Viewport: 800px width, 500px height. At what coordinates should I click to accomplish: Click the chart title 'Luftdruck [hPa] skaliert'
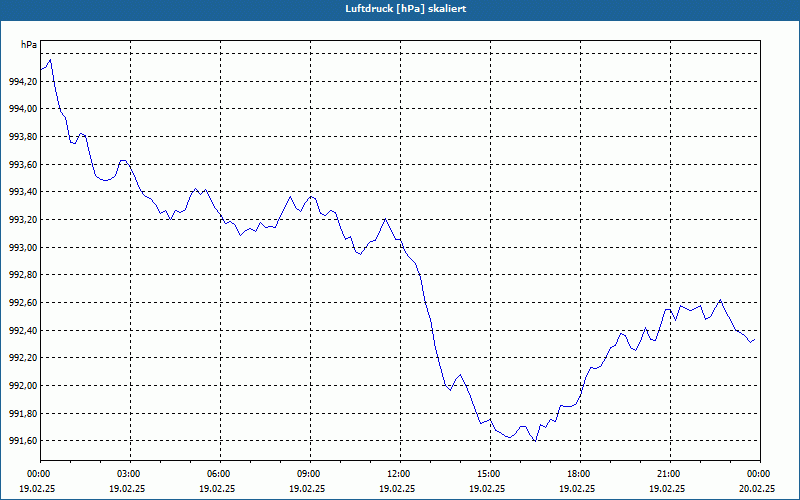(406, 9)
